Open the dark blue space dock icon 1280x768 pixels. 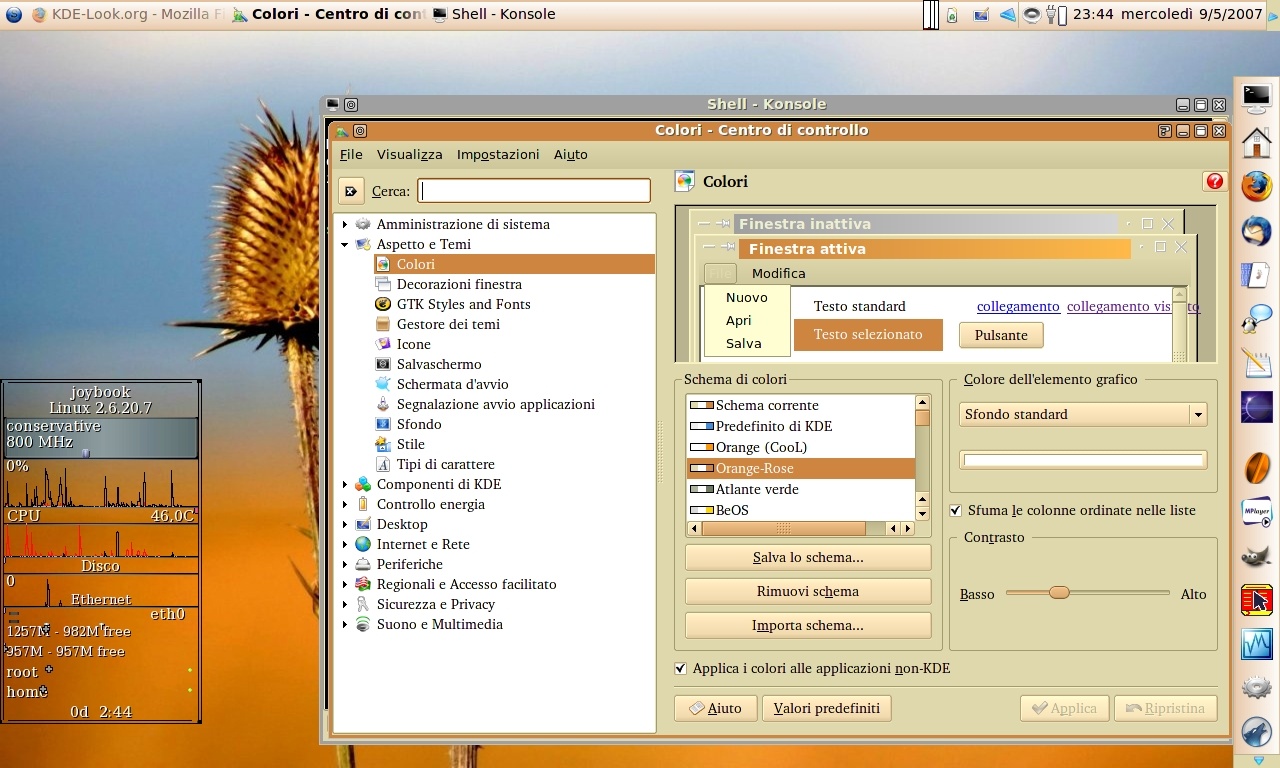pos(1256,407)
